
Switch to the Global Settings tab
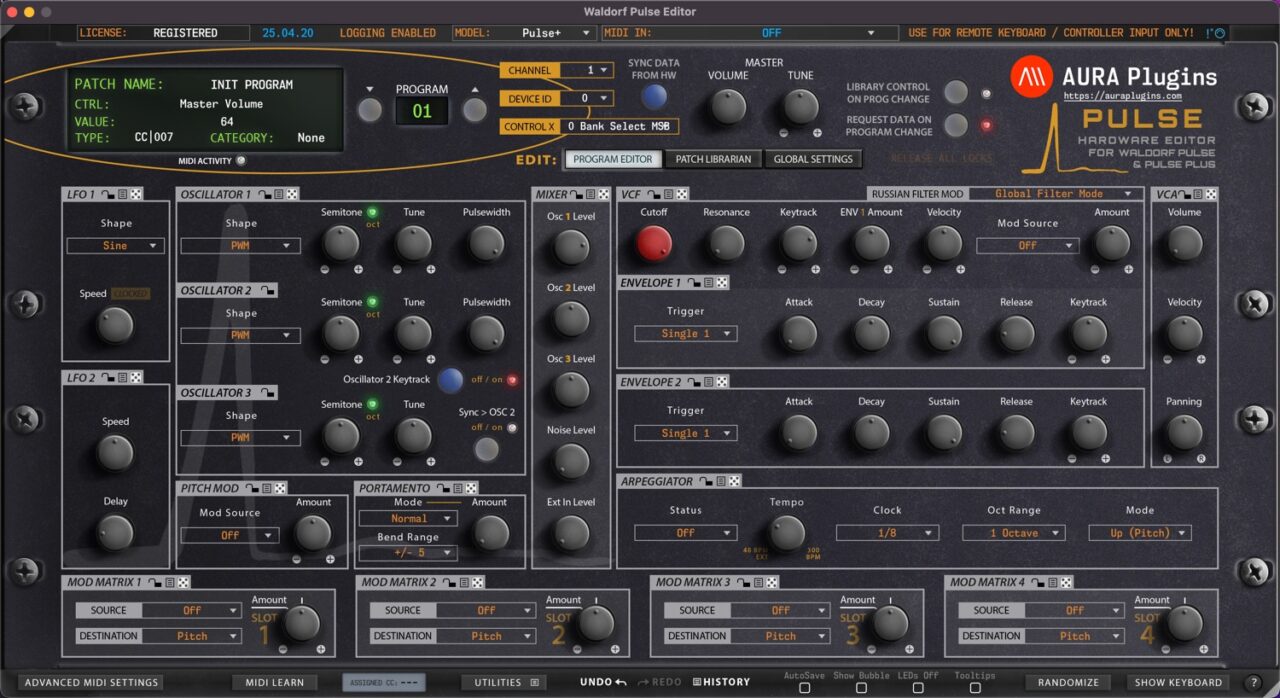(x=813, y=159)
